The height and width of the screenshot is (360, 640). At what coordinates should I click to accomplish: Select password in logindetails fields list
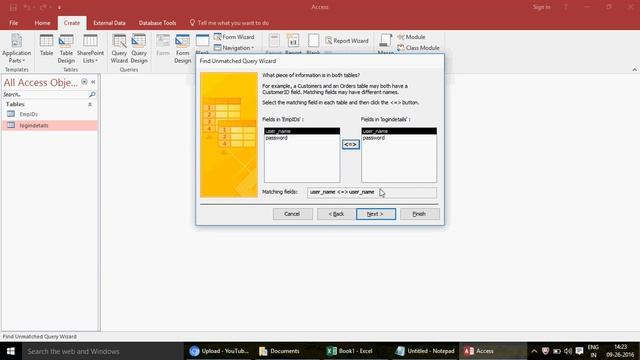tap(399, 138)
